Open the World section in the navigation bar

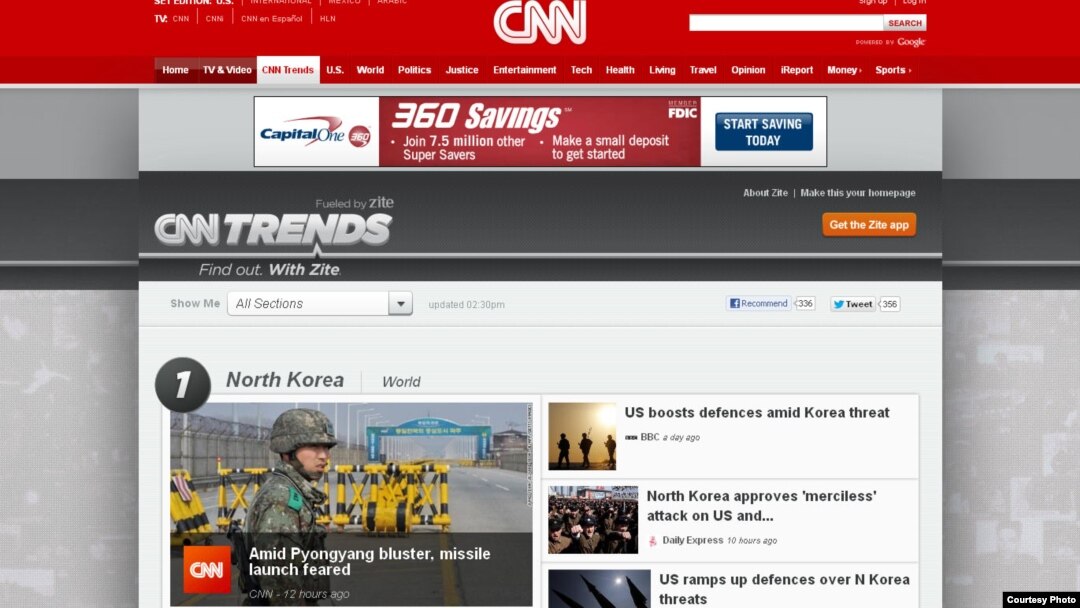point(370,70)
